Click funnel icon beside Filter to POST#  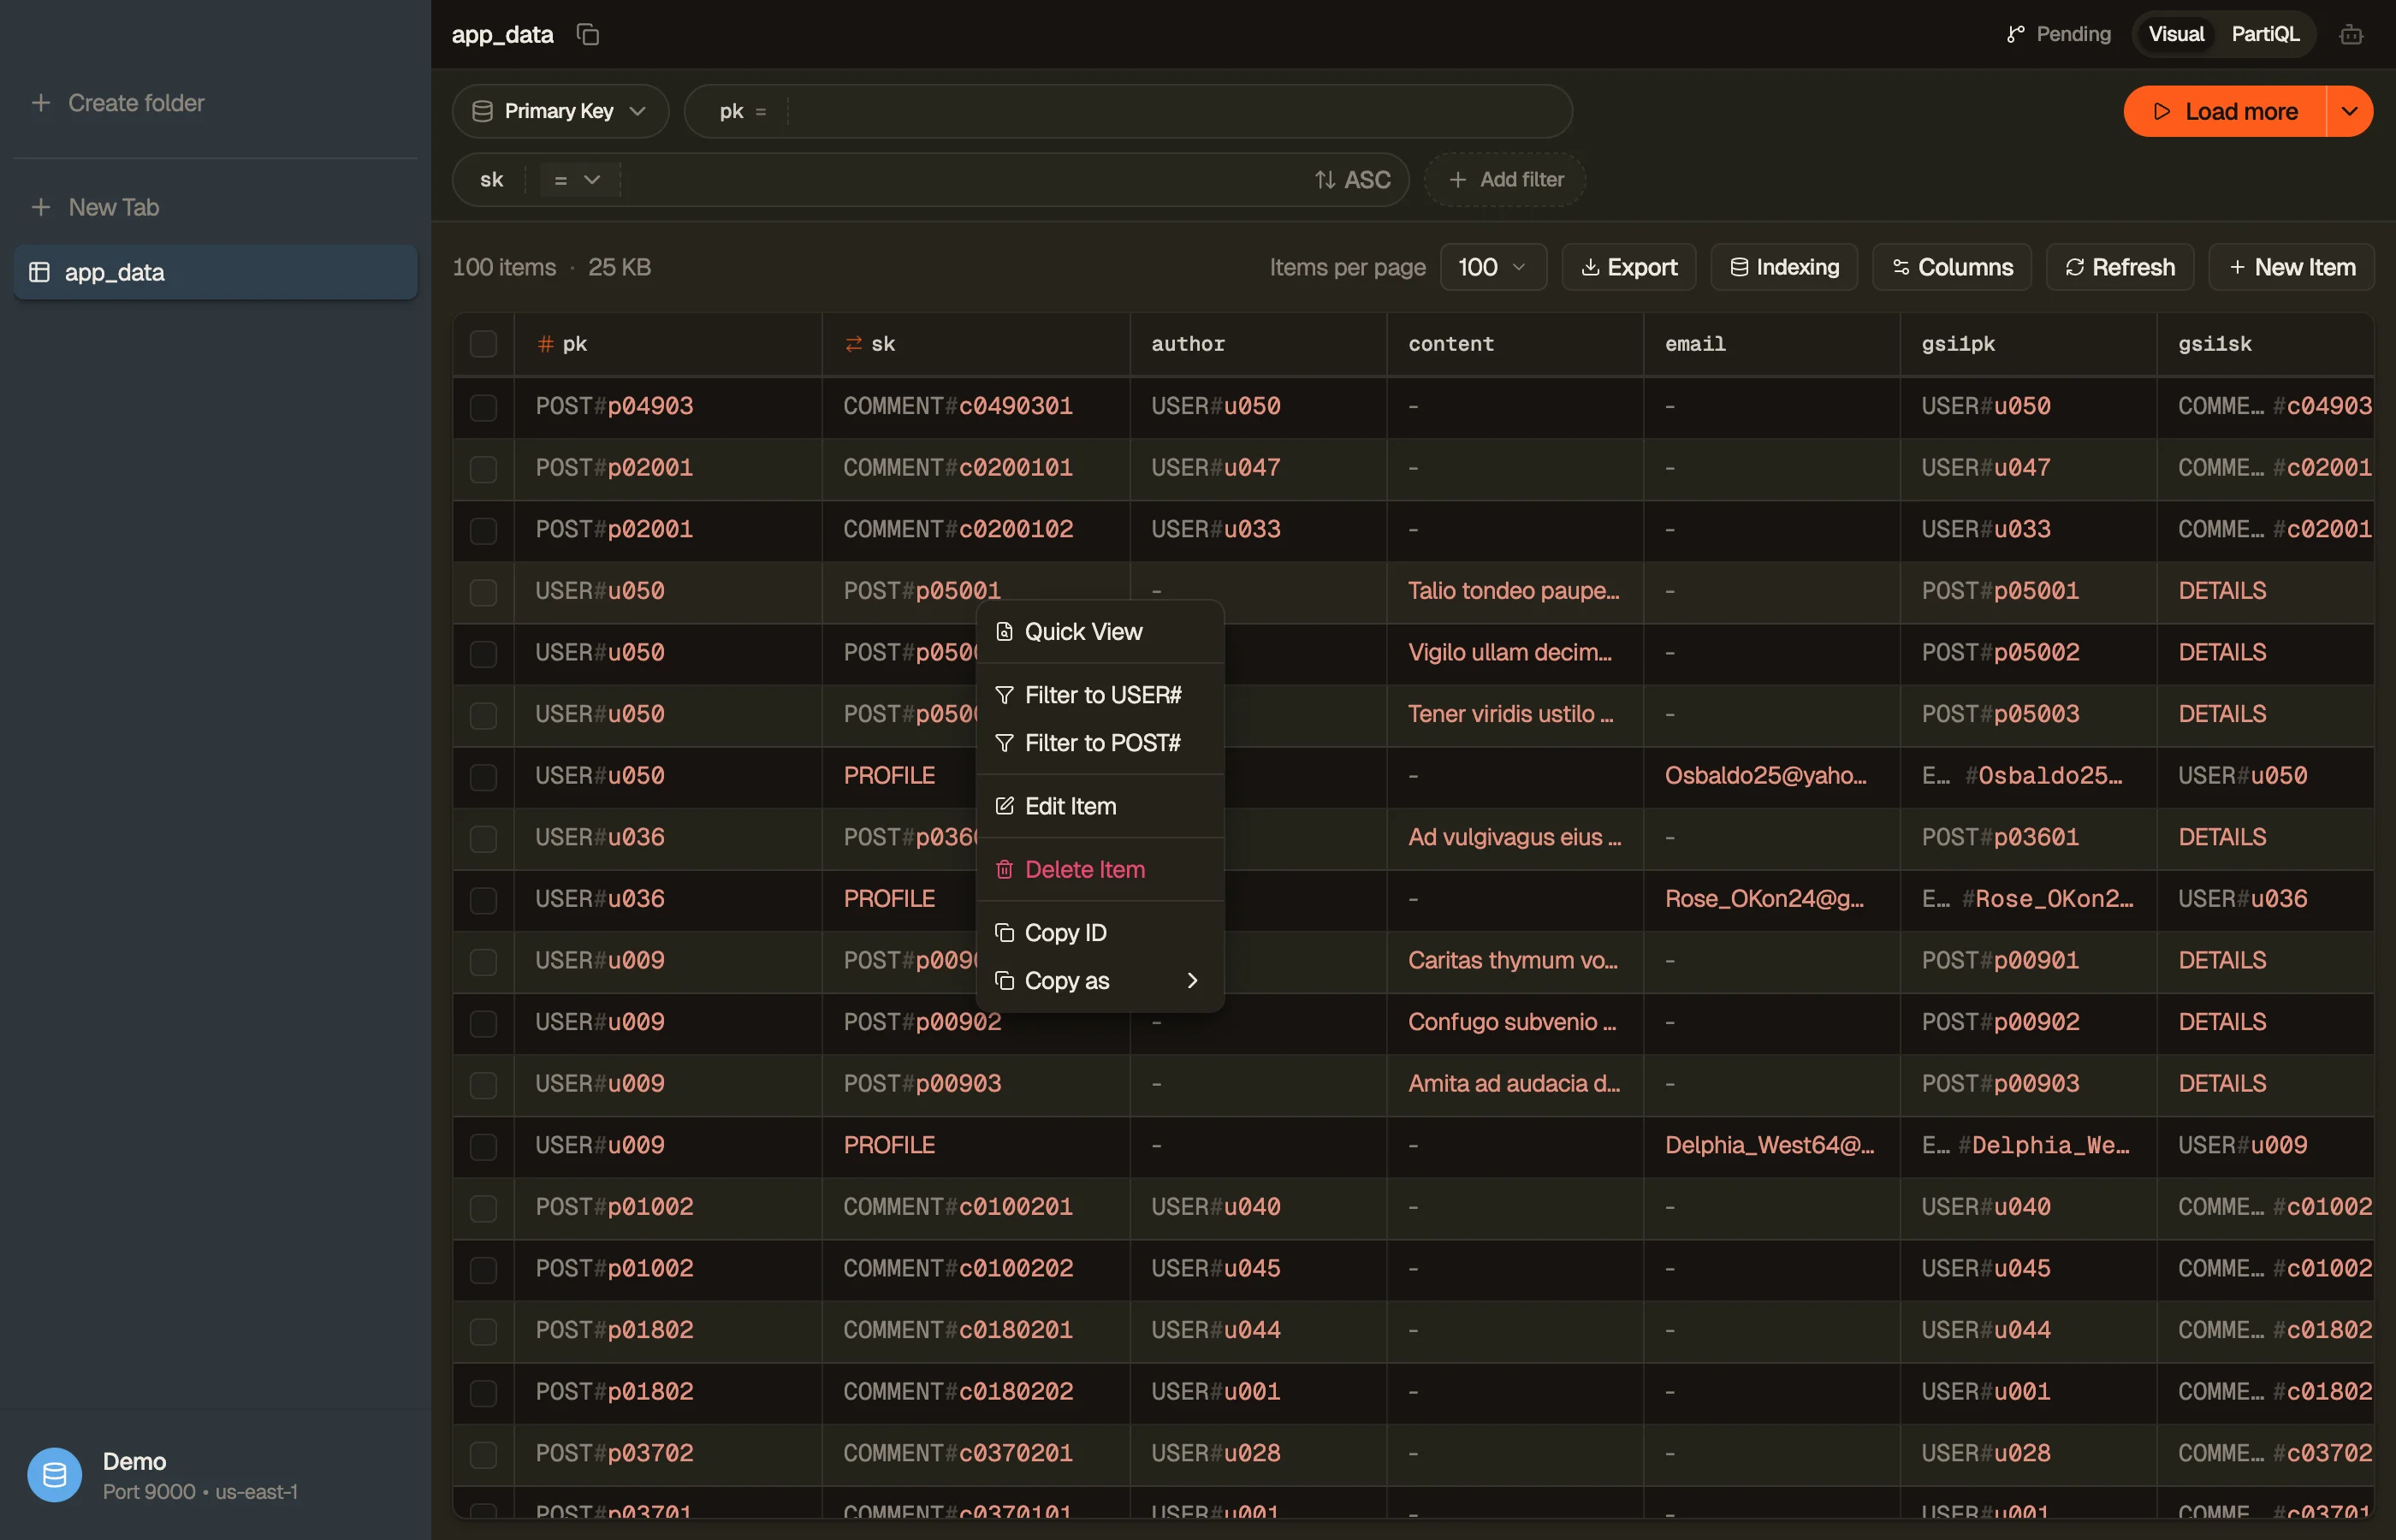[1004, 743]
